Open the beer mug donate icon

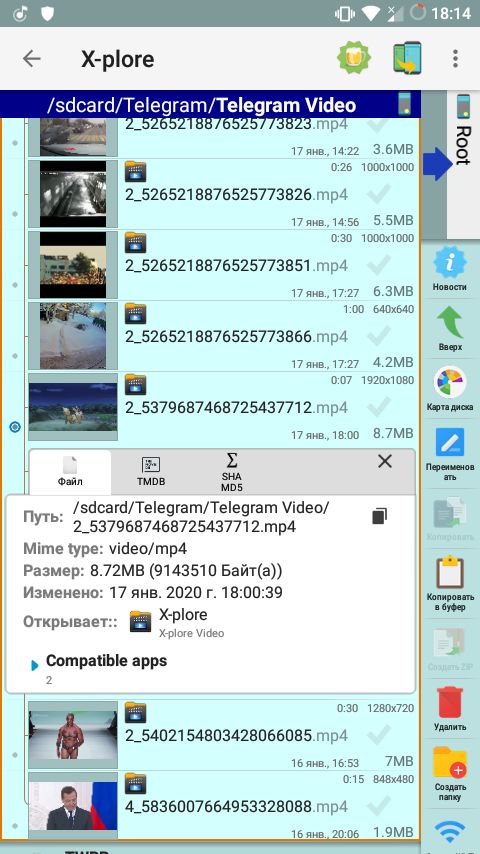(x=354, y=58)
